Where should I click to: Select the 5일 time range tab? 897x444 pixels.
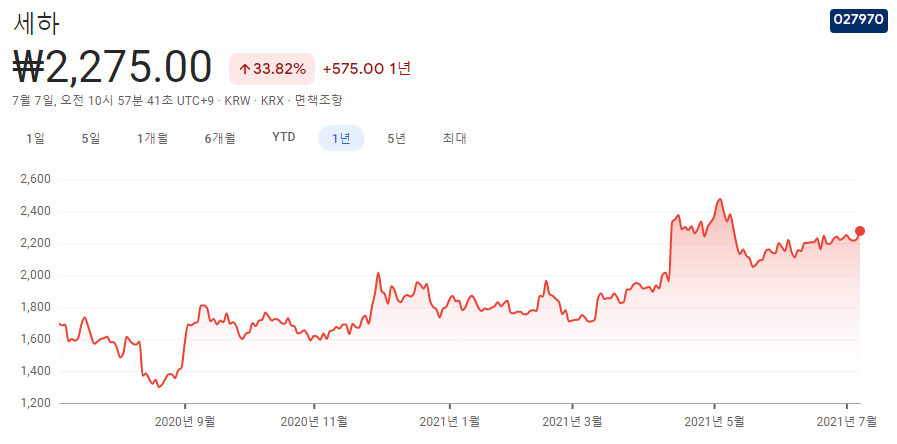(91, 138)
